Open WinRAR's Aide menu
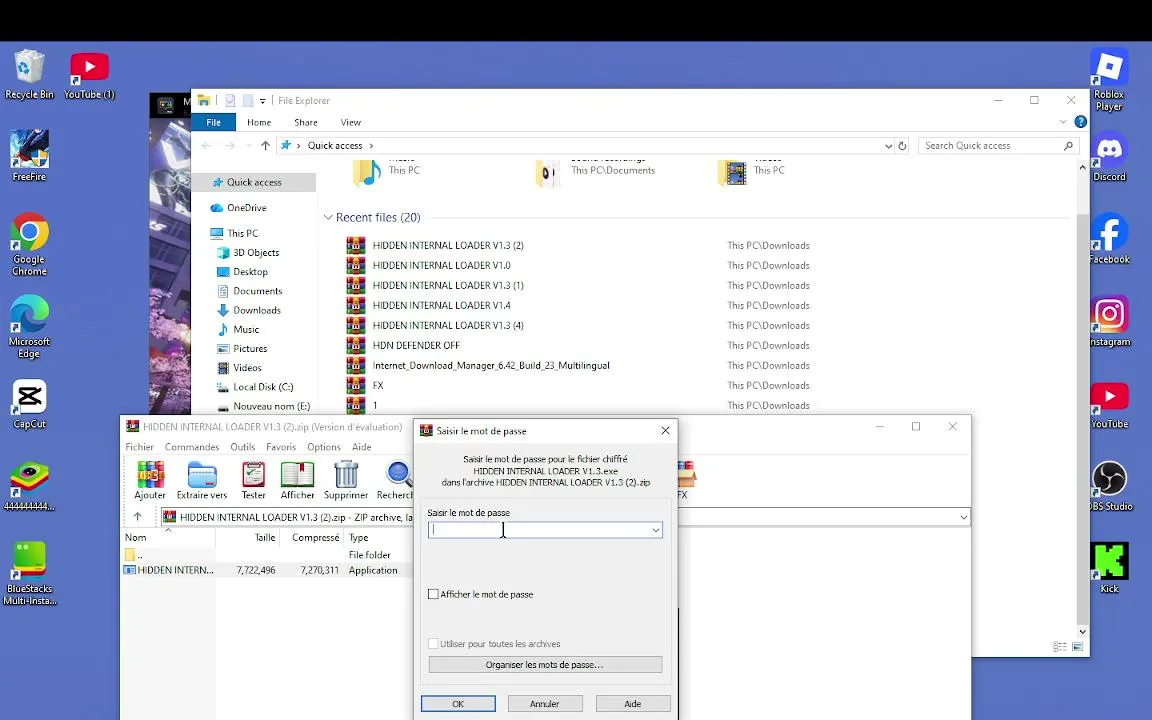The image size is (1152, 720). pos(361,447)
